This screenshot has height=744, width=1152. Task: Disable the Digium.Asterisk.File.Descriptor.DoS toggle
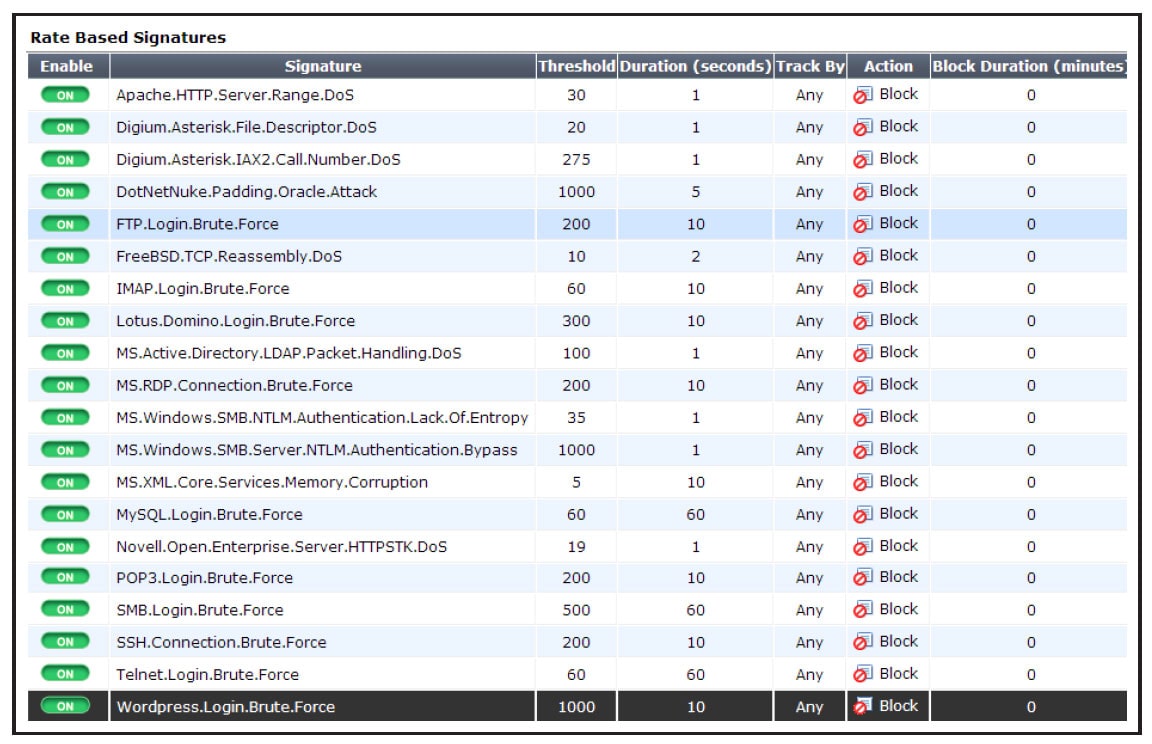(x=66, y=126)
